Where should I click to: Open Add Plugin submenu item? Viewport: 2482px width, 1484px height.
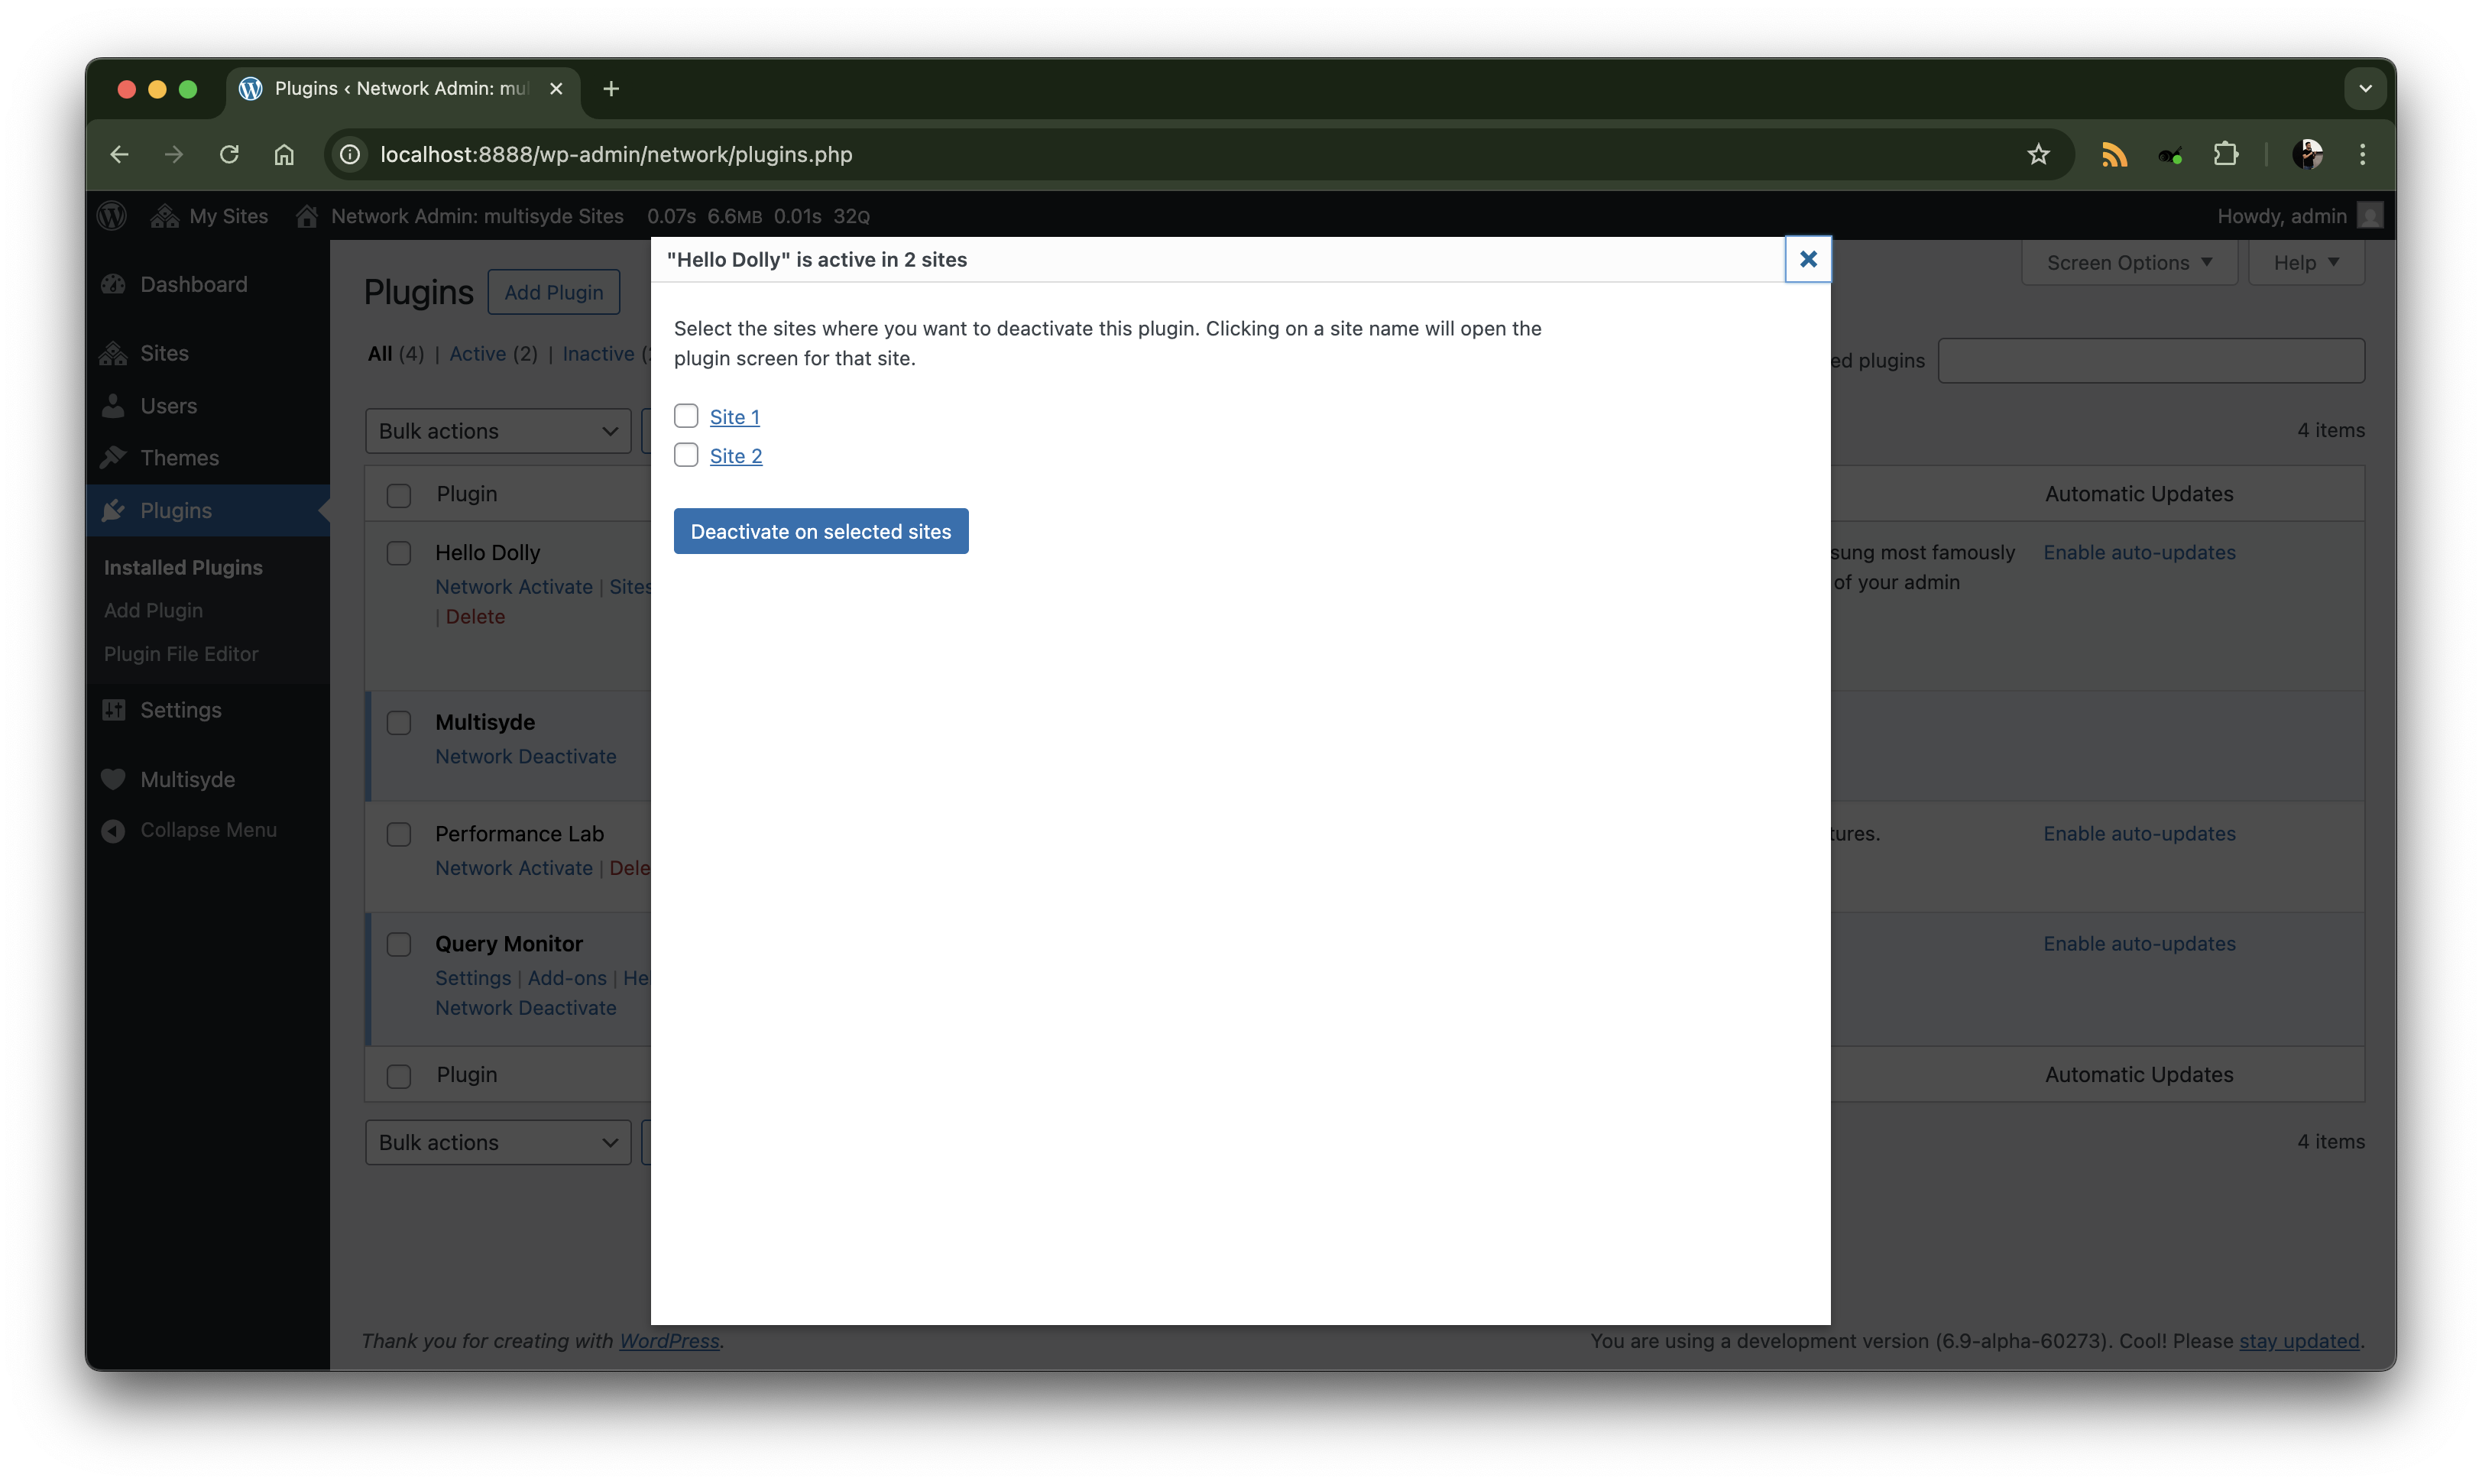153,610
